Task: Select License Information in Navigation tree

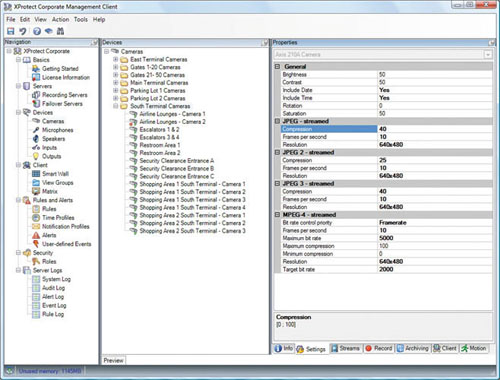Action: coord(66,77)
